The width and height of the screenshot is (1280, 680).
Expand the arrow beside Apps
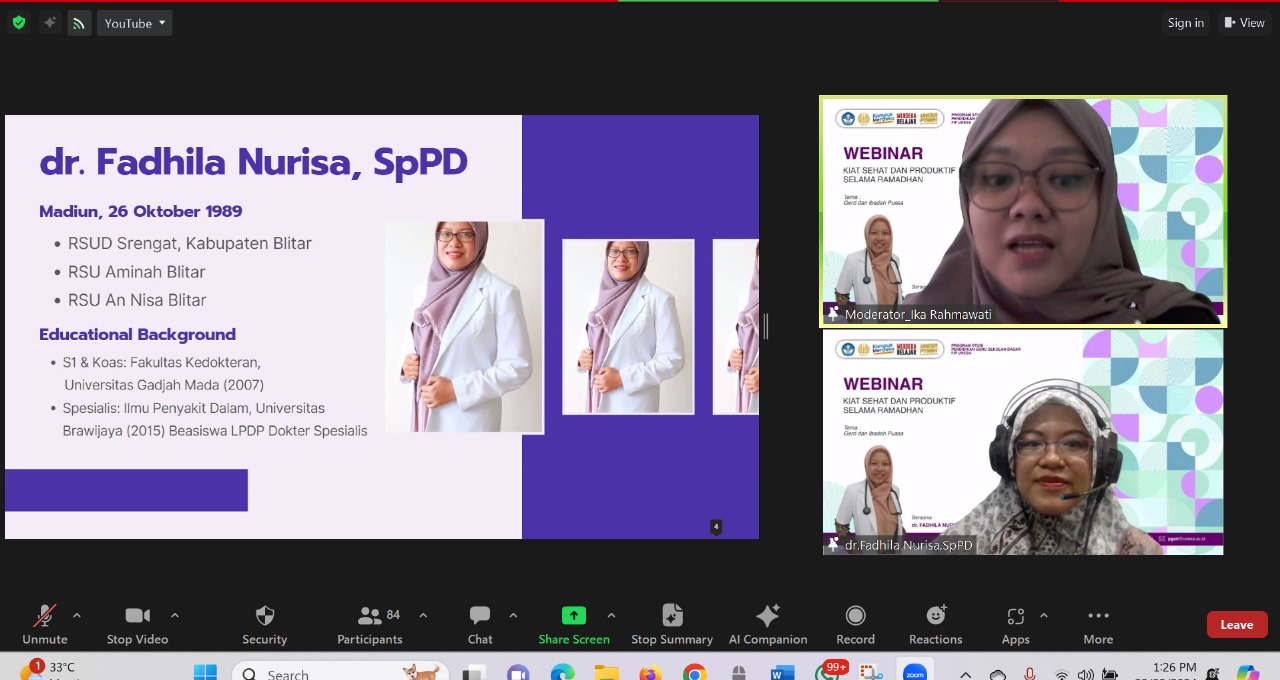tap(1044, 616)
